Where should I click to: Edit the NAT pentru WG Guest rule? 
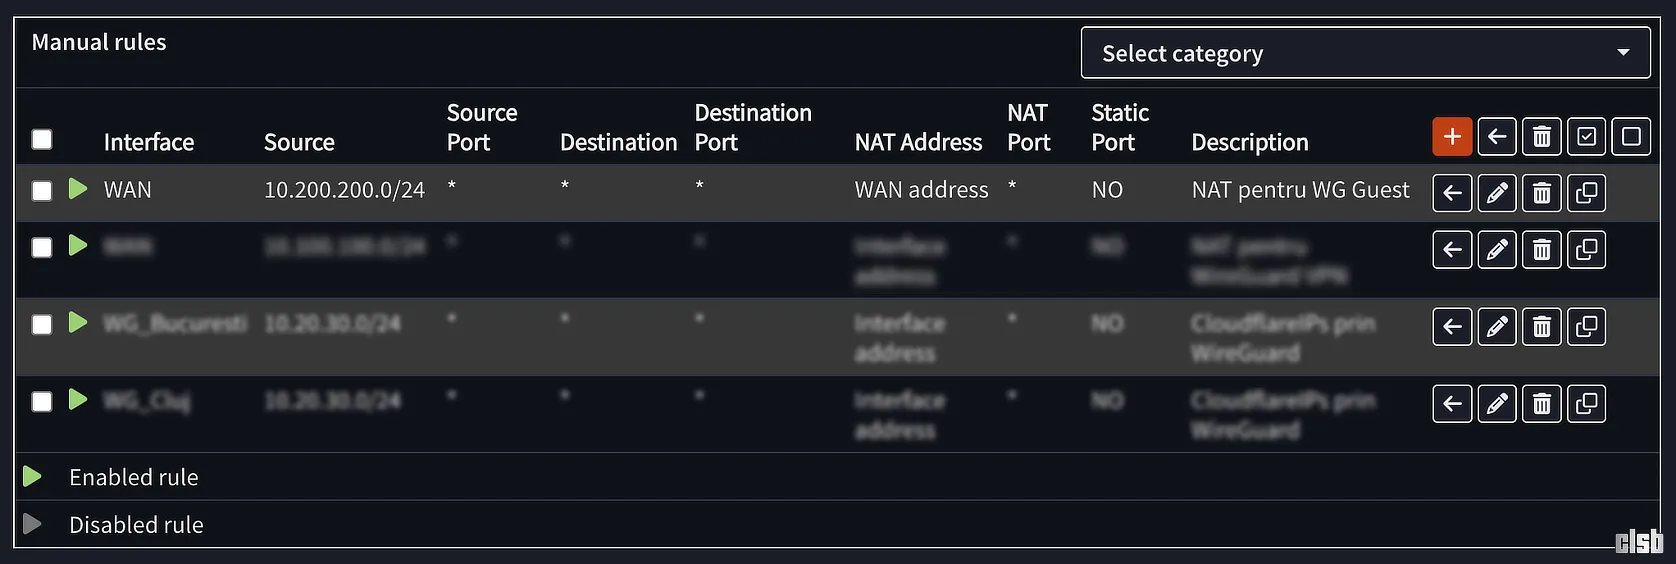(1497, 193)
